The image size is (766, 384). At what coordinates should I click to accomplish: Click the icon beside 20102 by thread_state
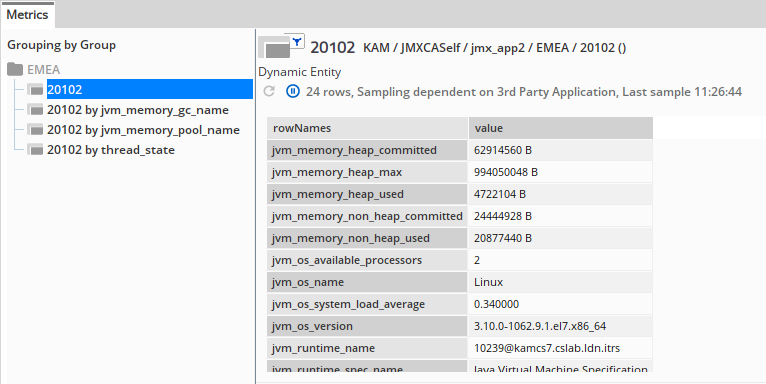[35, 150]
